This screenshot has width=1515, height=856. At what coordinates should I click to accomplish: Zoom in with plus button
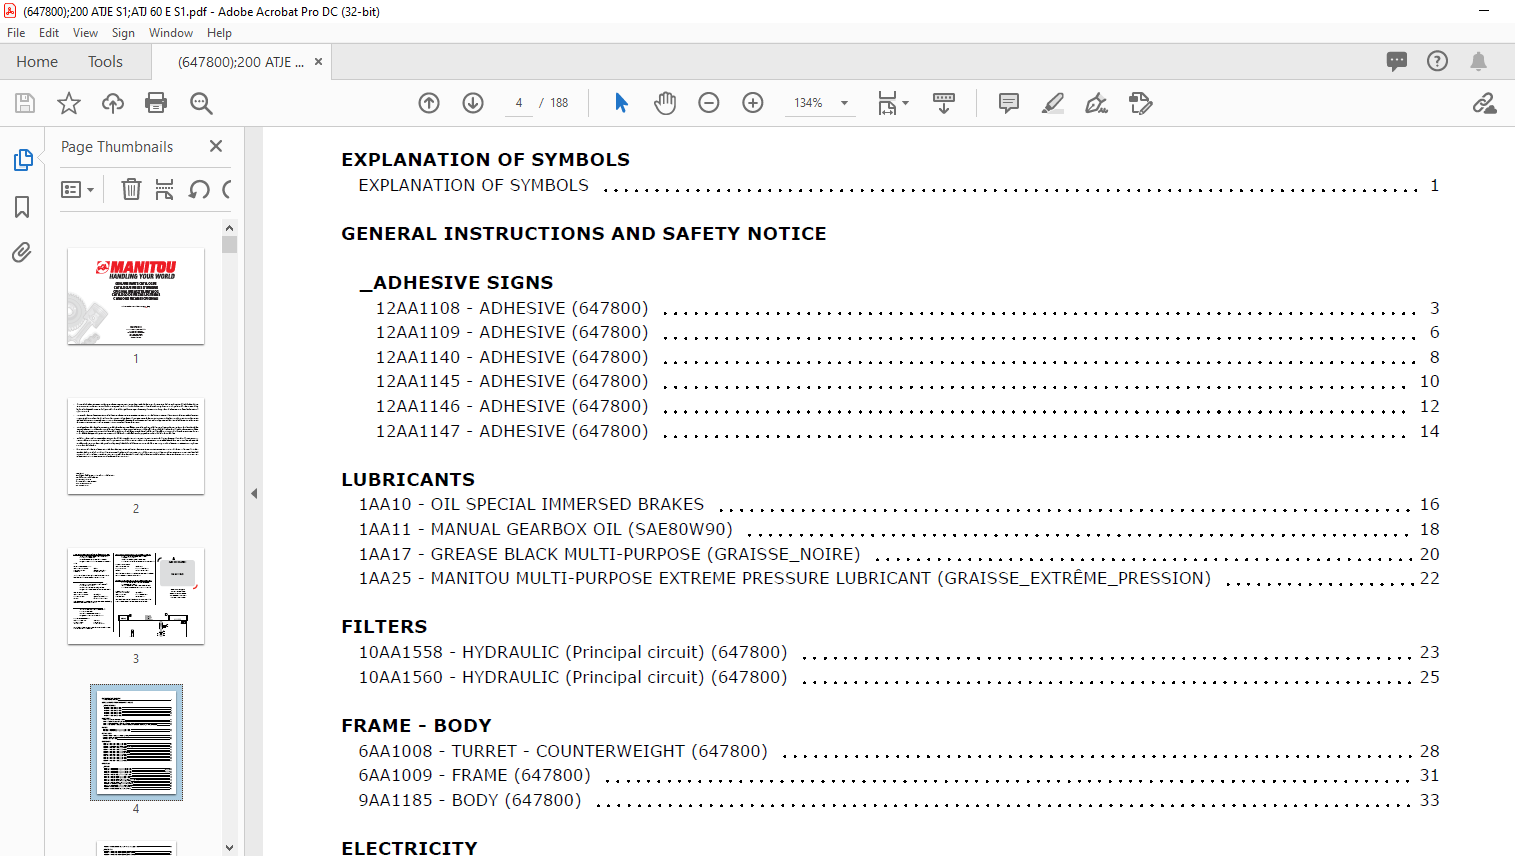(x=753, y=103)
